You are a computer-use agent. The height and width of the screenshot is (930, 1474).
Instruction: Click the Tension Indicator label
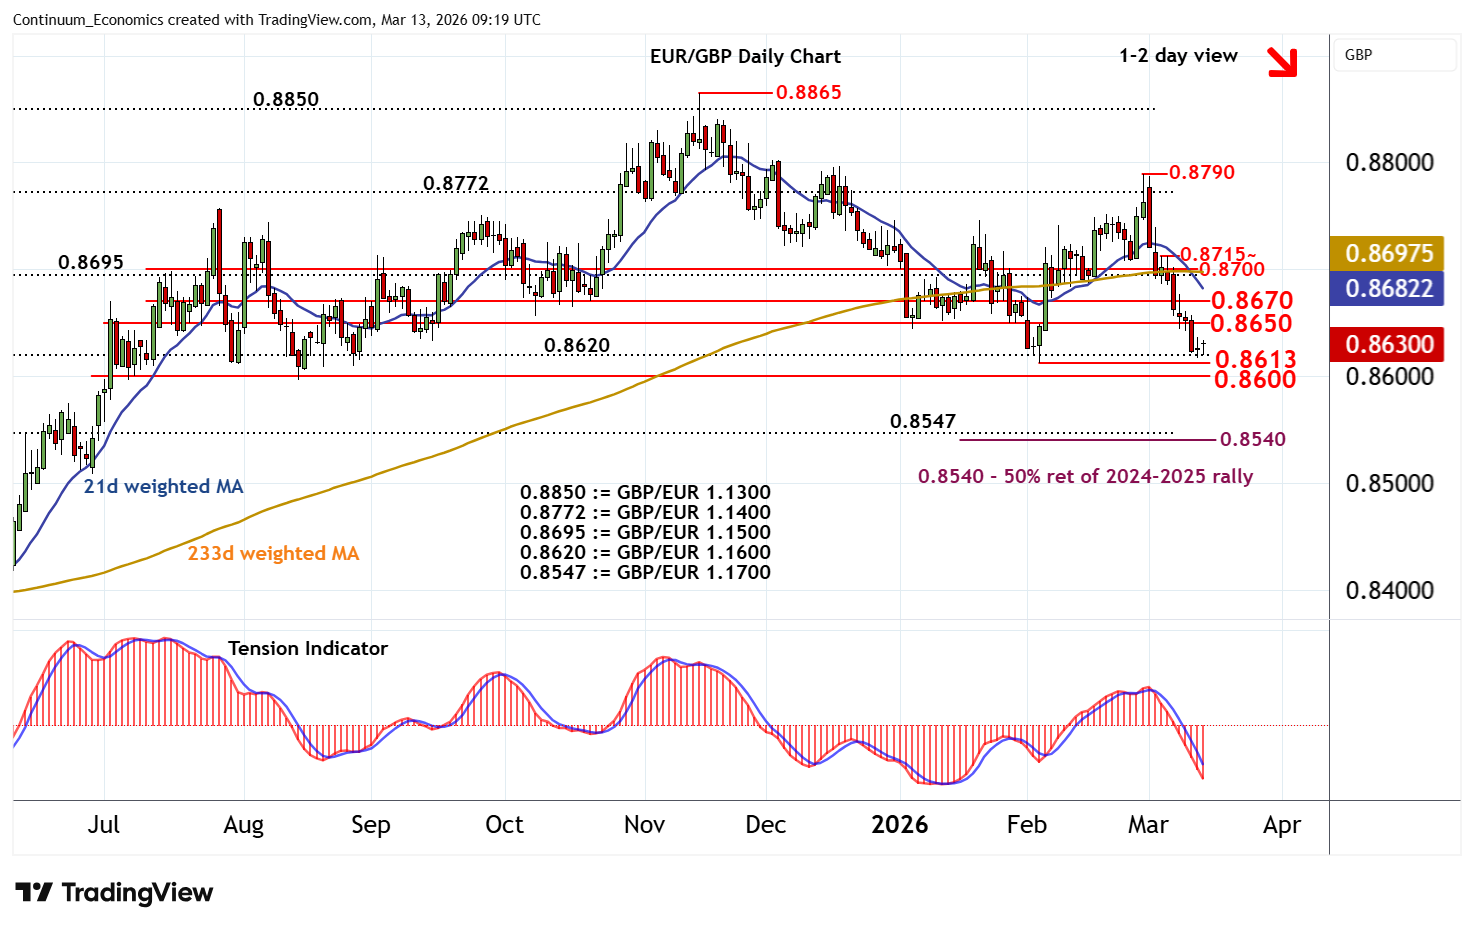[x=307, y=648]
